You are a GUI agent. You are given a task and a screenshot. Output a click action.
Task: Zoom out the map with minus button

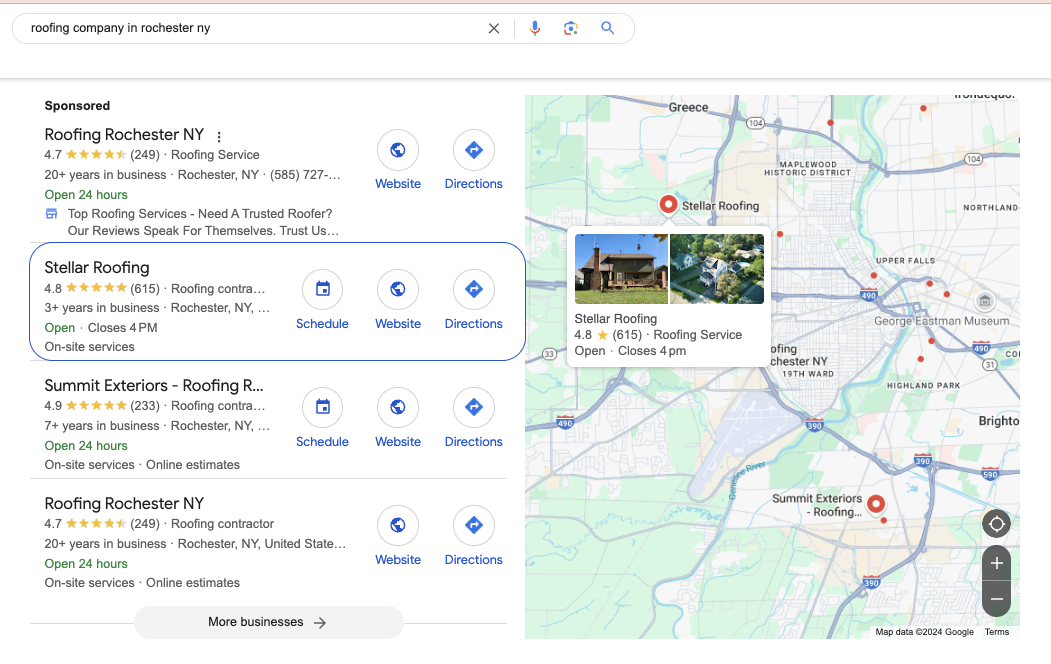(x=997, y=599)
